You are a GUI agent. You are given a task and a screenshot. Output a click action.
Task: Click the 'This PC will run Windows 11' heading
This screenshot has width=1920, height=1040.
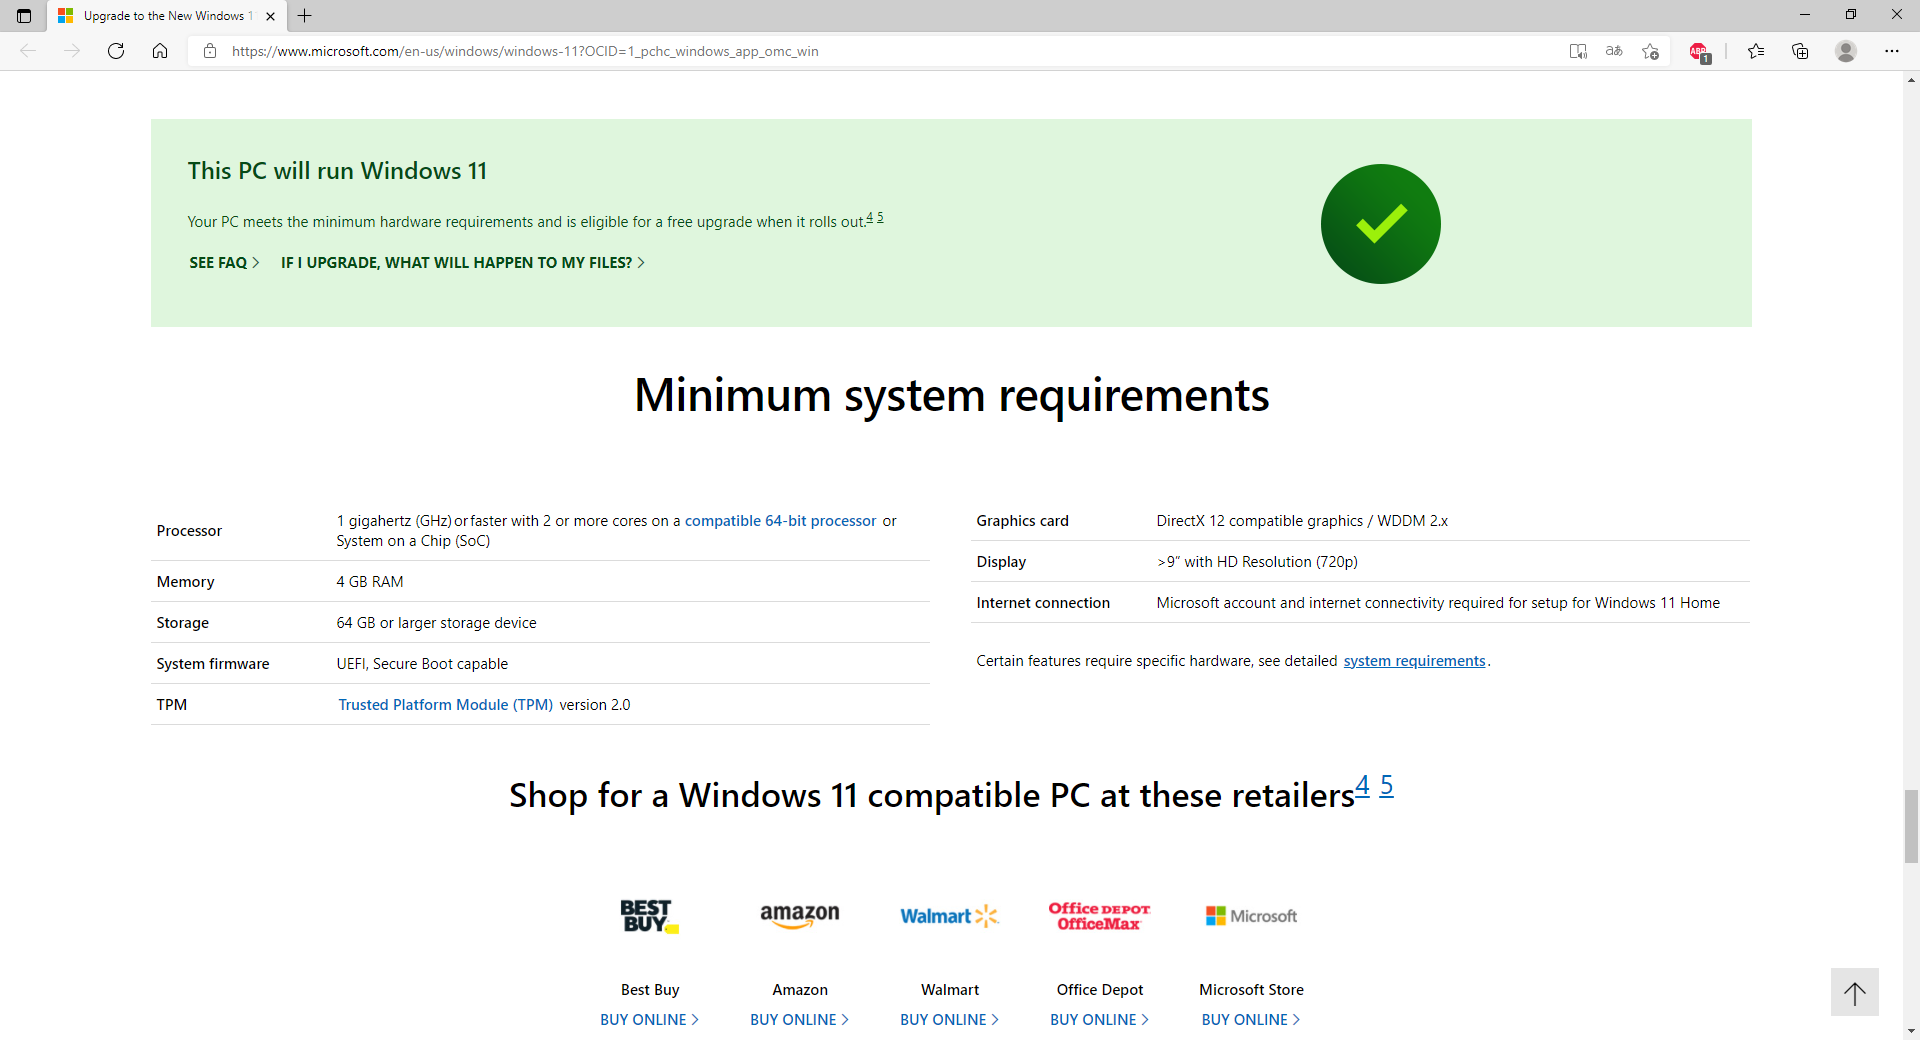point(337,171)
